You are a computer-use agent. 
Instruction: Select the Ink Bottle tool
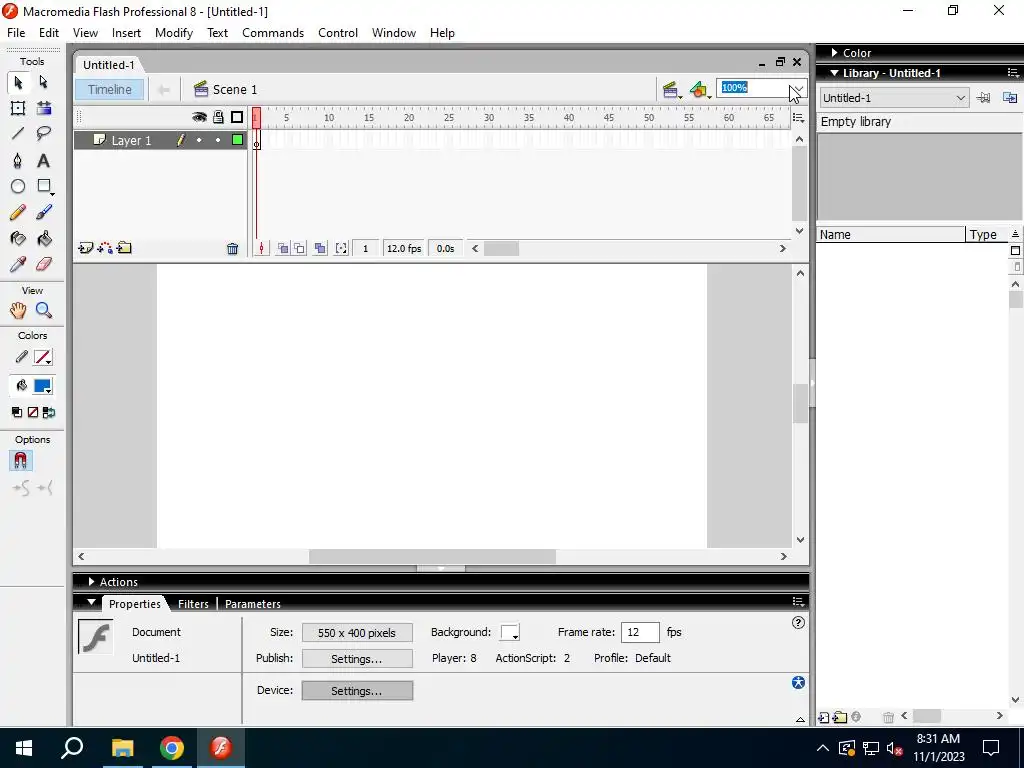pyautogui.click(x=18, y=238)
